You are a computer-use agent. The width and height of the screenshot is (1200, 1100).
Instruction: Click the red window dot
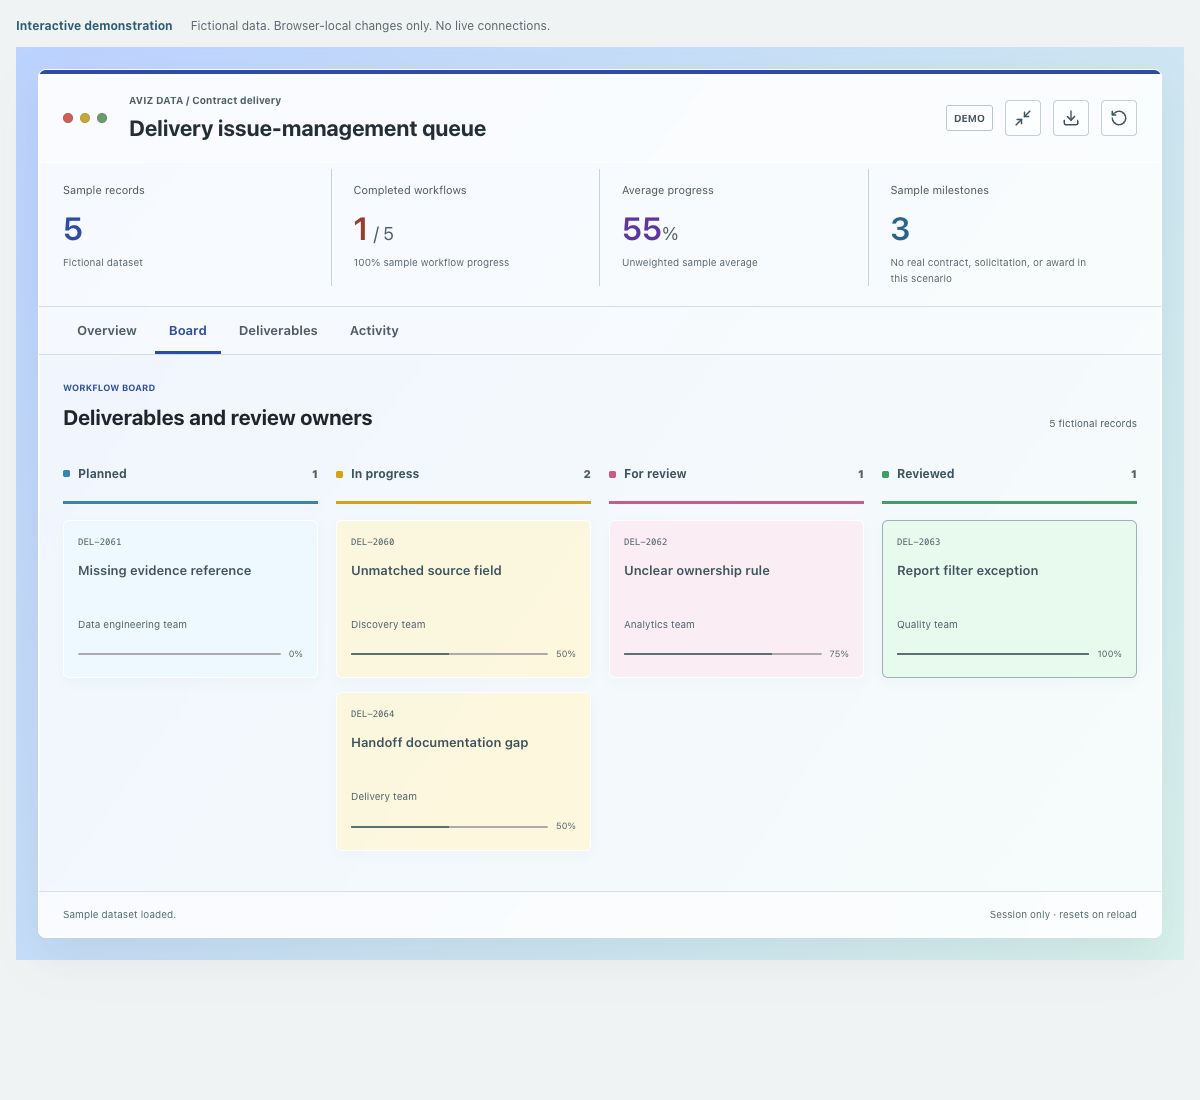[x=68, y=118]
